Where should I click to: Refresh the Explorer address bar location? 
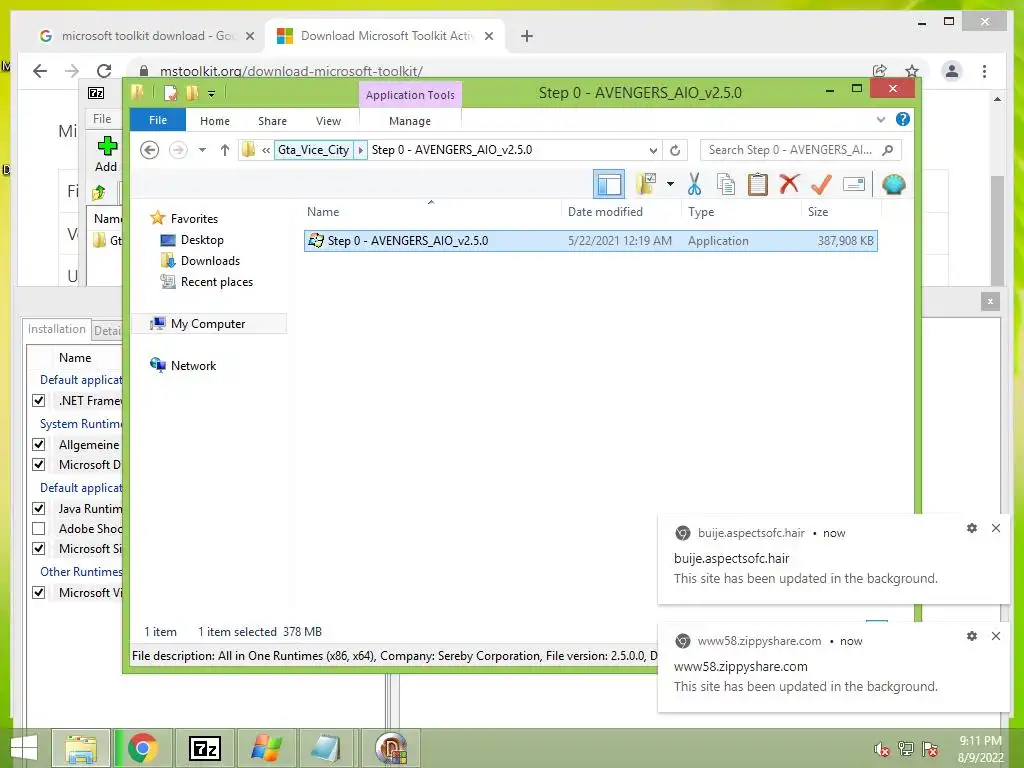click(675, 150)
